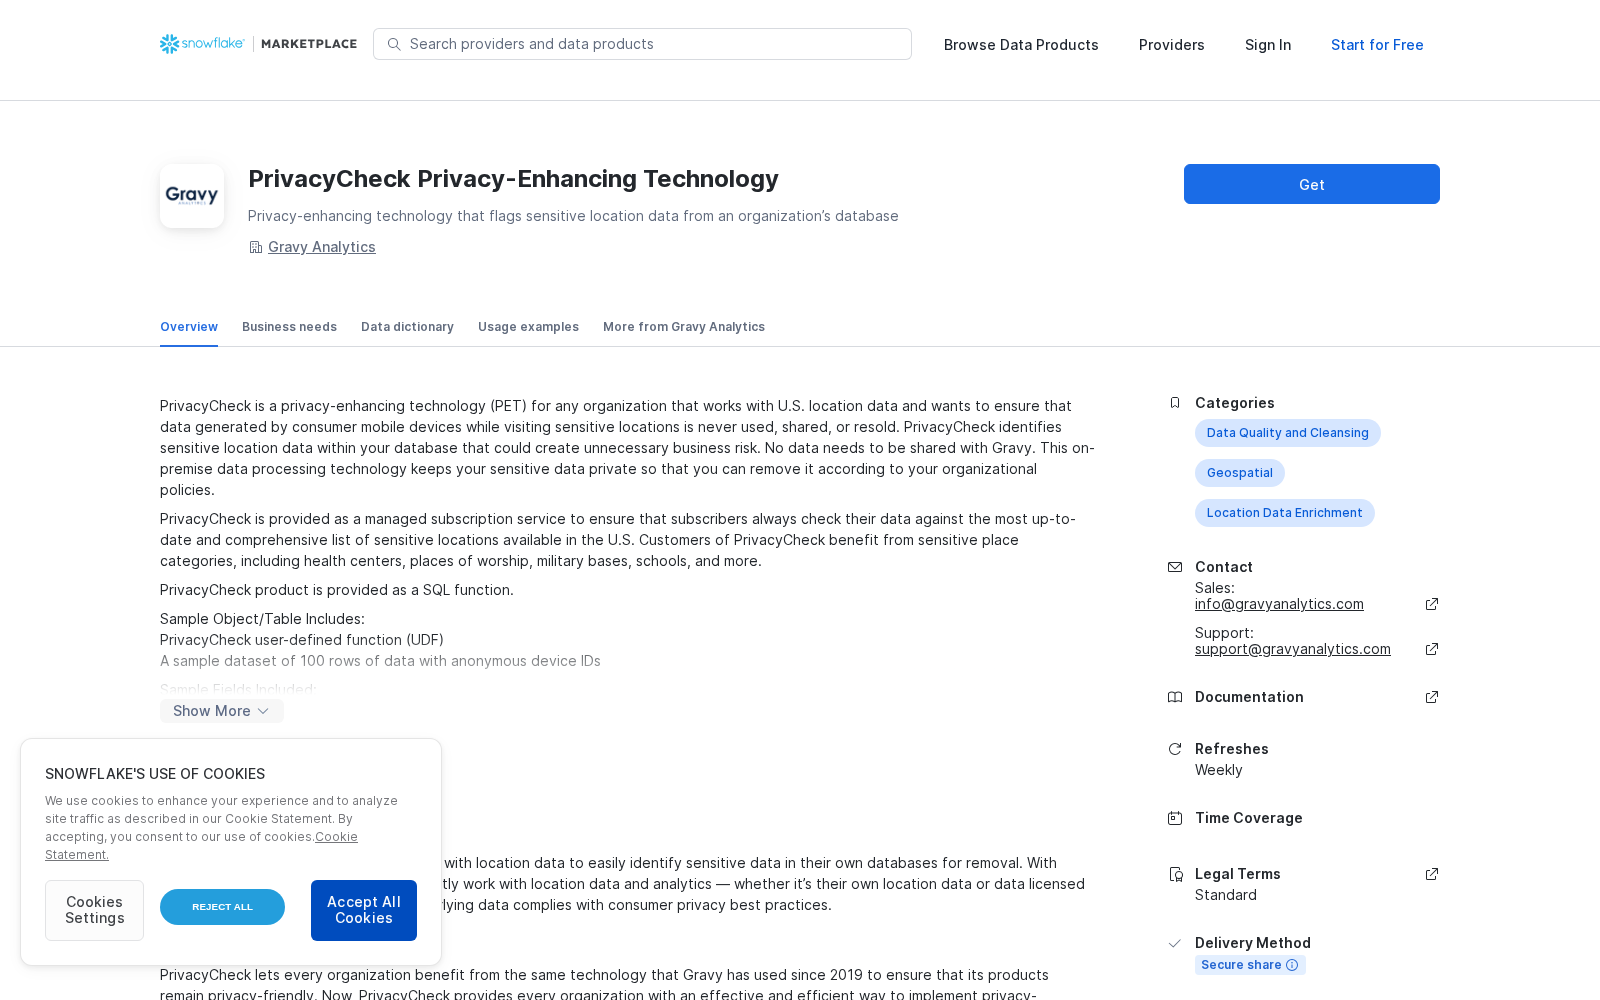1600x1000 pixels.
Task: Click the Contact envelope icon
Action: pos(1175,567)
